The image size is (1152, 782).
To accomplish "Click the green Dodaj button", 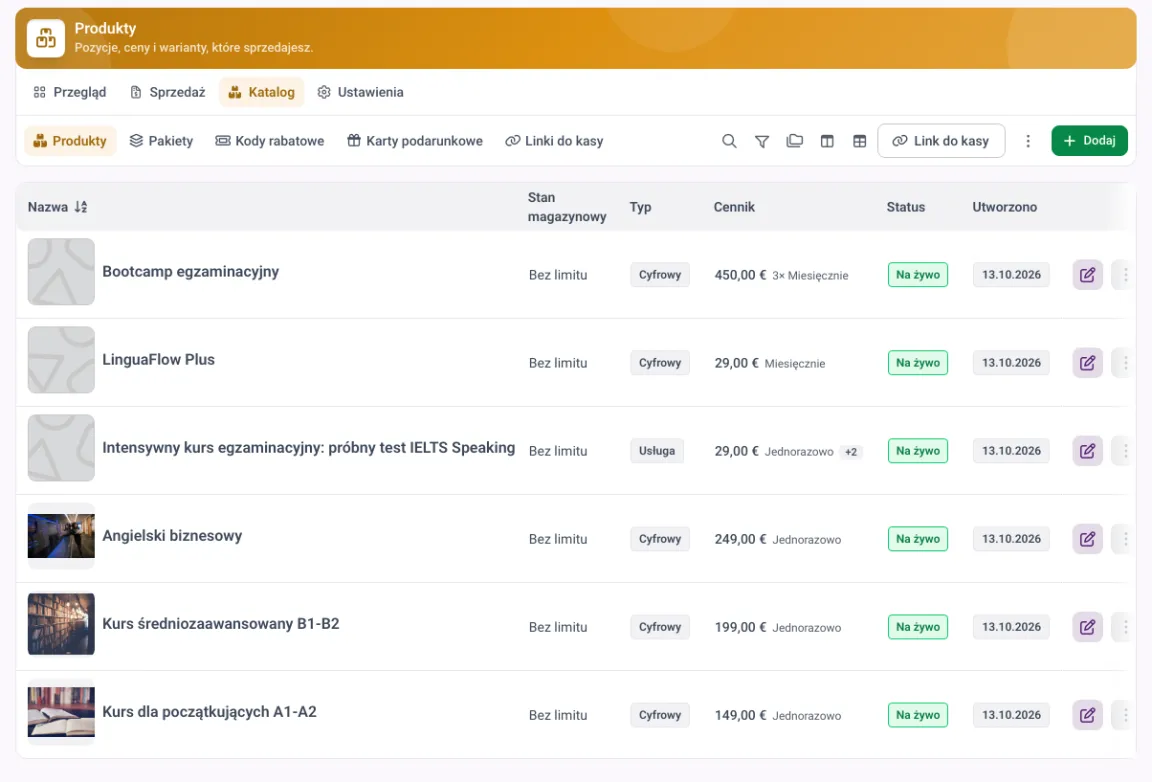I will point(1090,141).
